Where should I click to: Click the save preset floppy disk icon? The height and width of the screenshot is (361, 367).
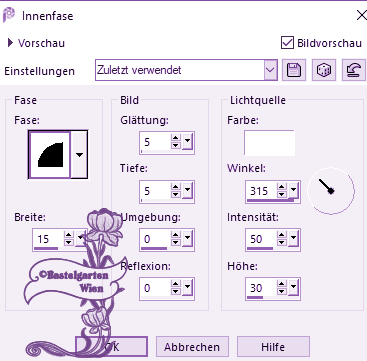(x=294, y=70)
